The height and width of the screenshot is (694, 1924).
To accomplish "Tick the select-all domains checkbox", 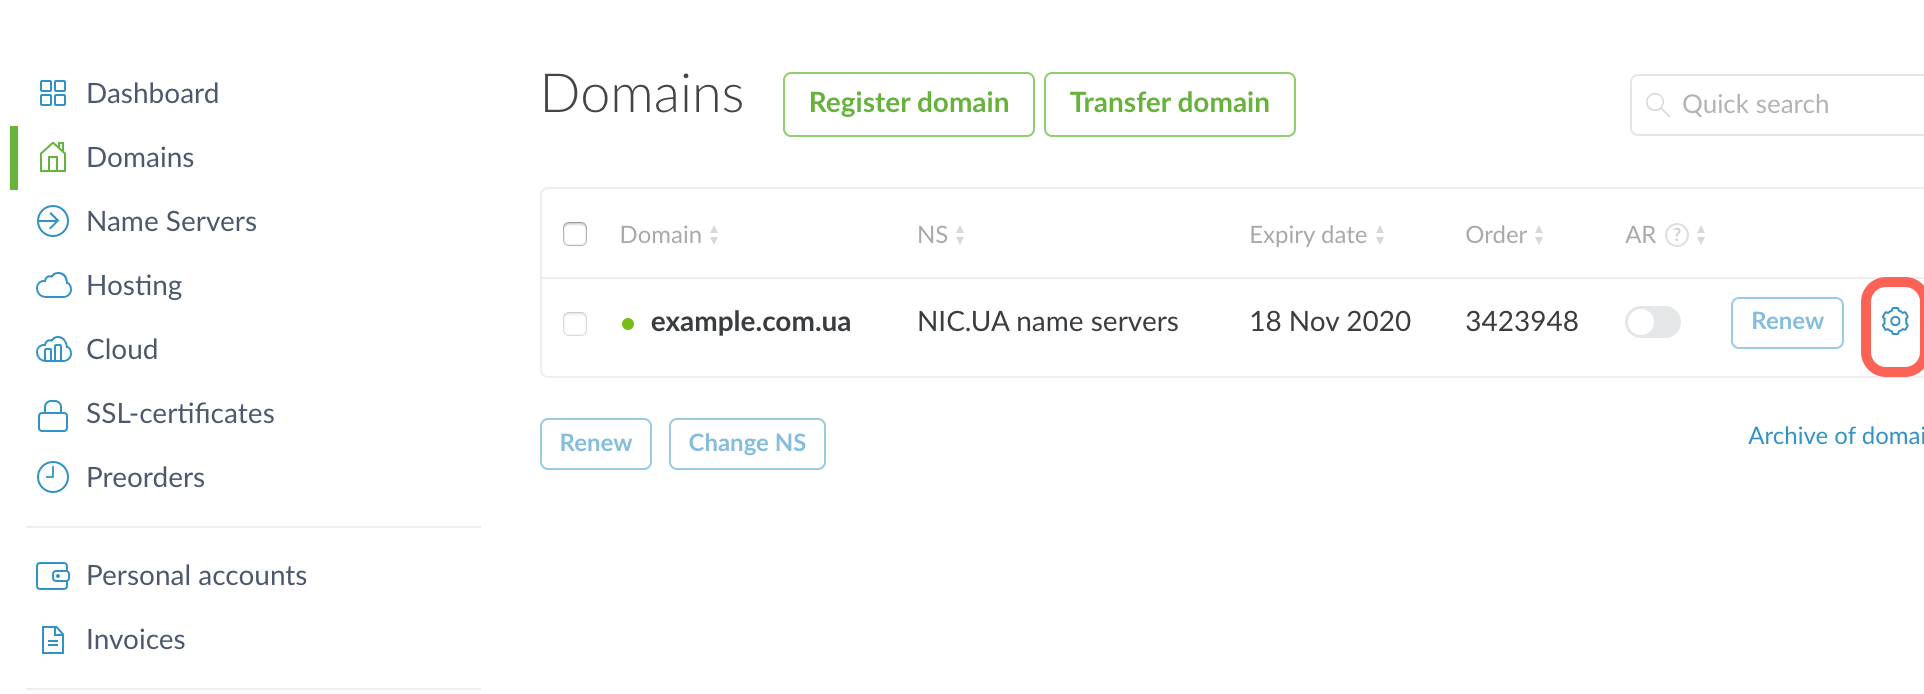I will 575,235.
